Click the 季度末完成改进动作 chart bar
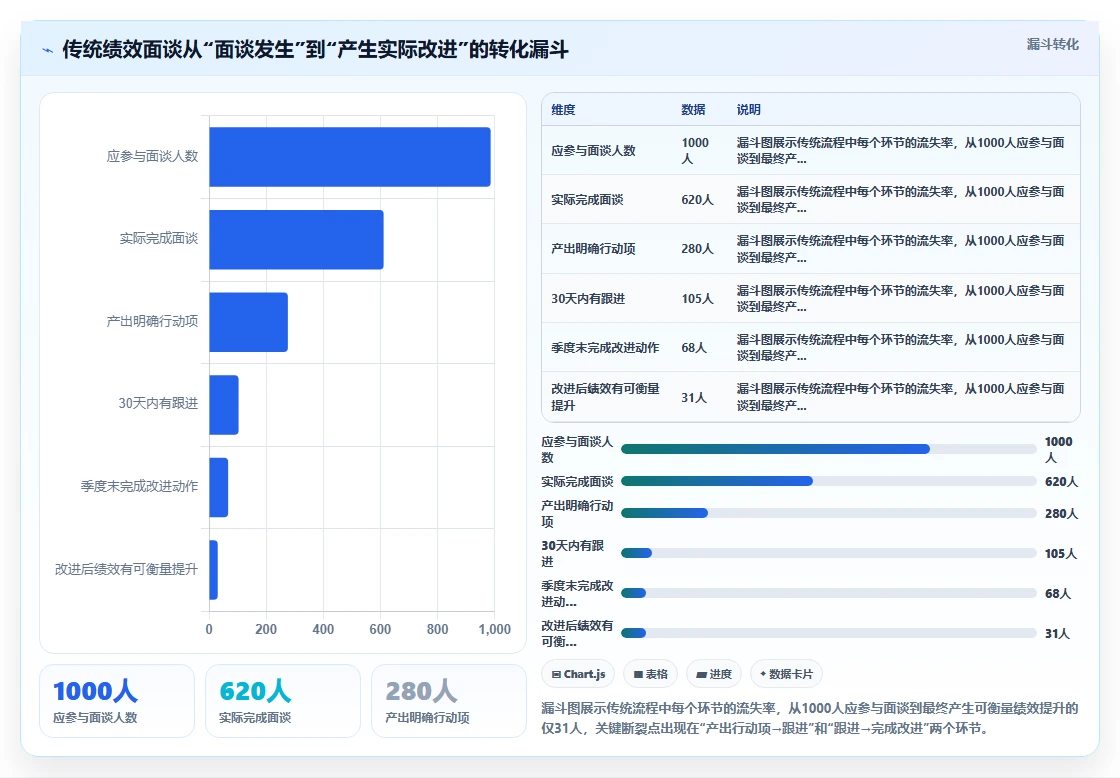This screenshot has width=1120, height=778. [219, 487]
